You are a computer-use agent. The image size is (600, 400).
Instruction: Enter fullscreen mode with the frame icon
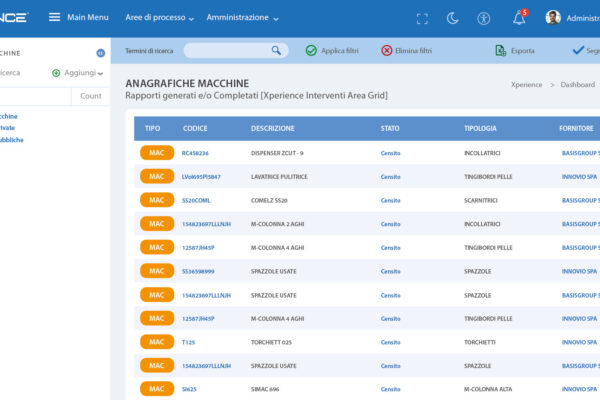coord(422,18)
